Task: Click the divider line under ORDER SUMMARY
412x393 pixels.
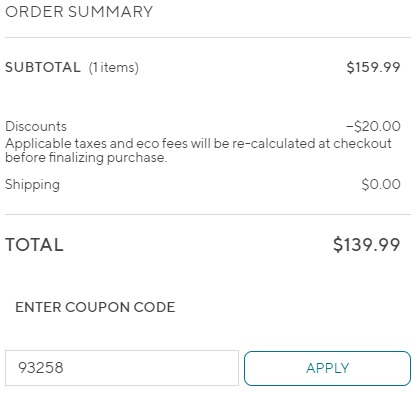Action: 208,37
